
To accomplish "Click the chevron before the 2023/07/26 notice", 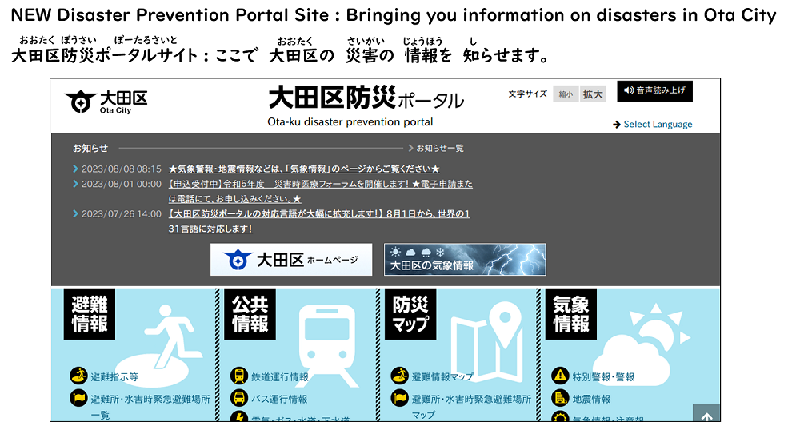I will pos(76,214).
